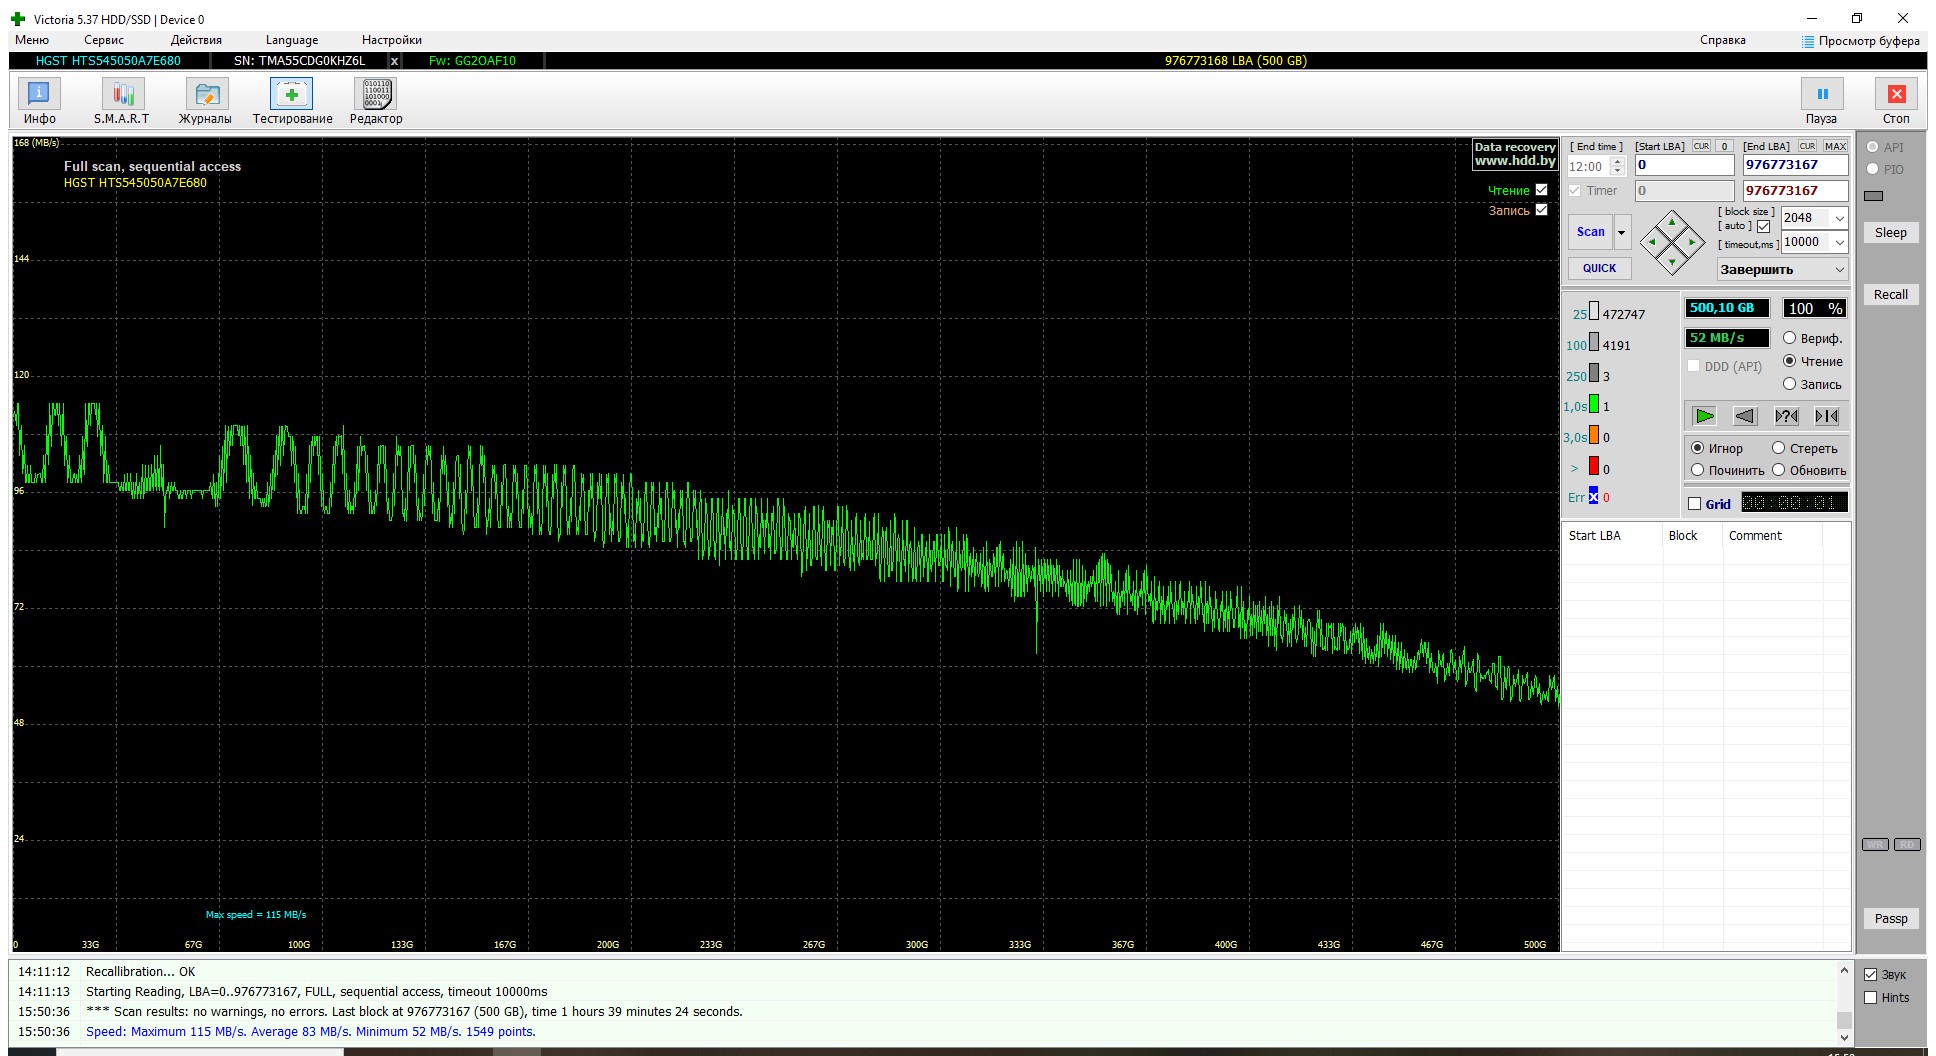
Task: Open the Журналы logs icon
Action: [x=206, y=101]
